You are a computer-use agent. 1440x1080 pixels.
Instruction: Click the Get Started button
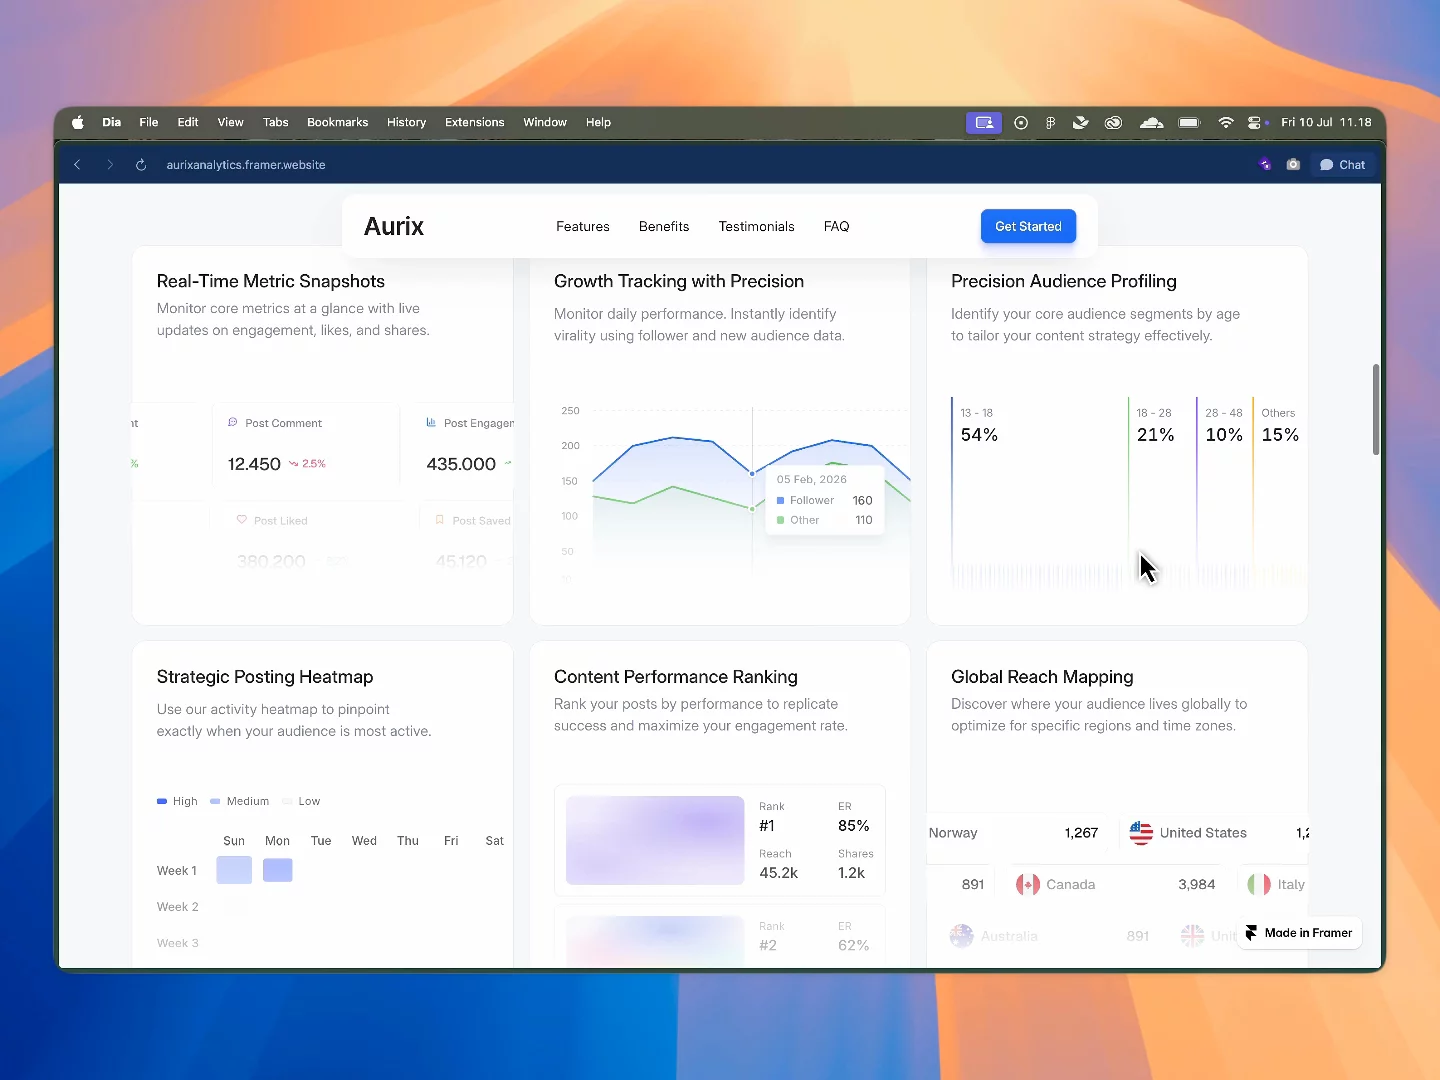(x=1028, y=227)
